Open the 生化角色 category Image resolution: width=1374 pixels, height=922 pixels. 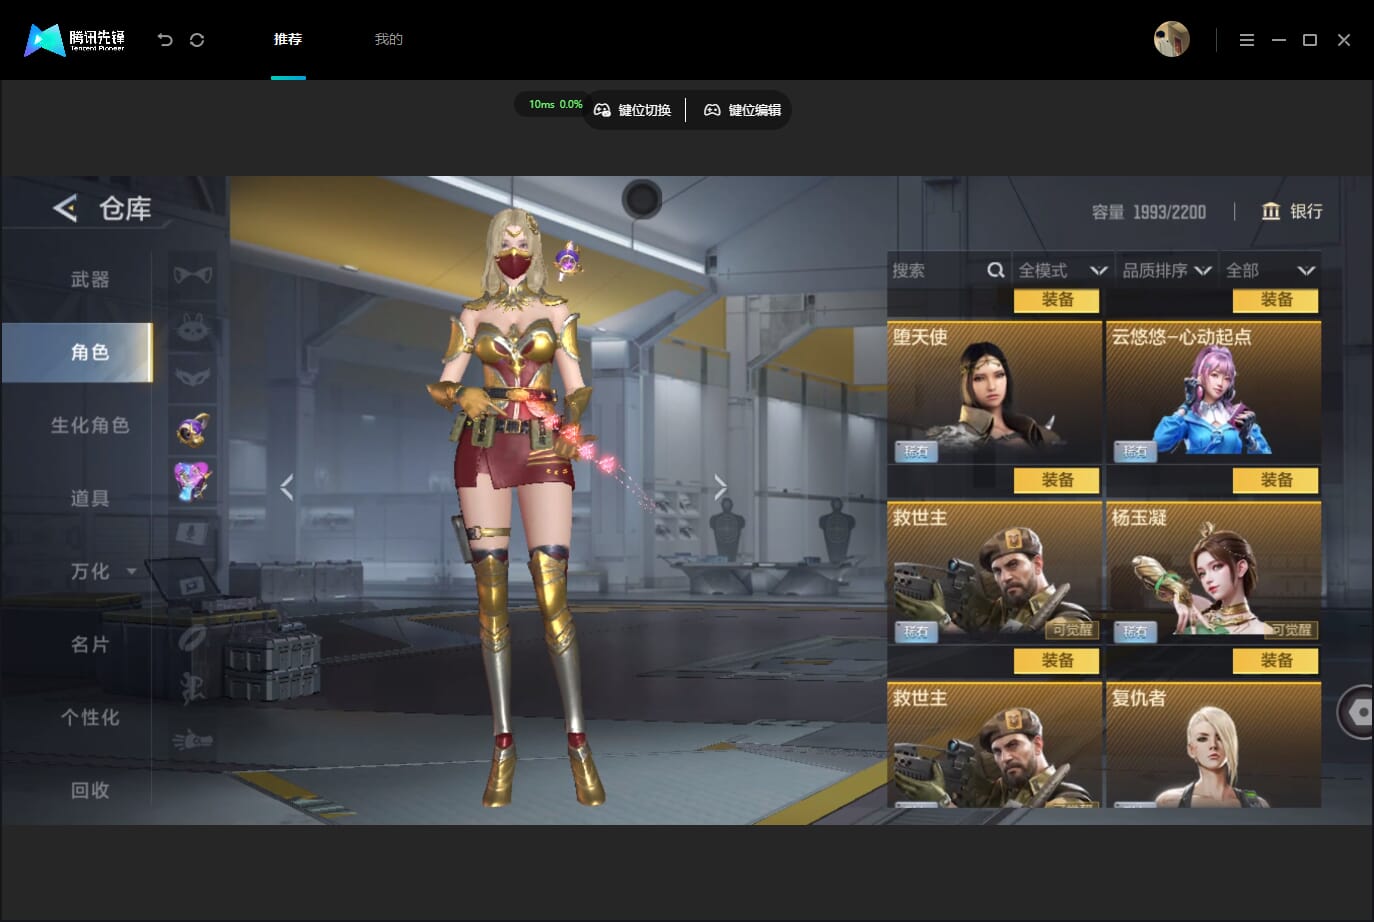pos(90,425)
